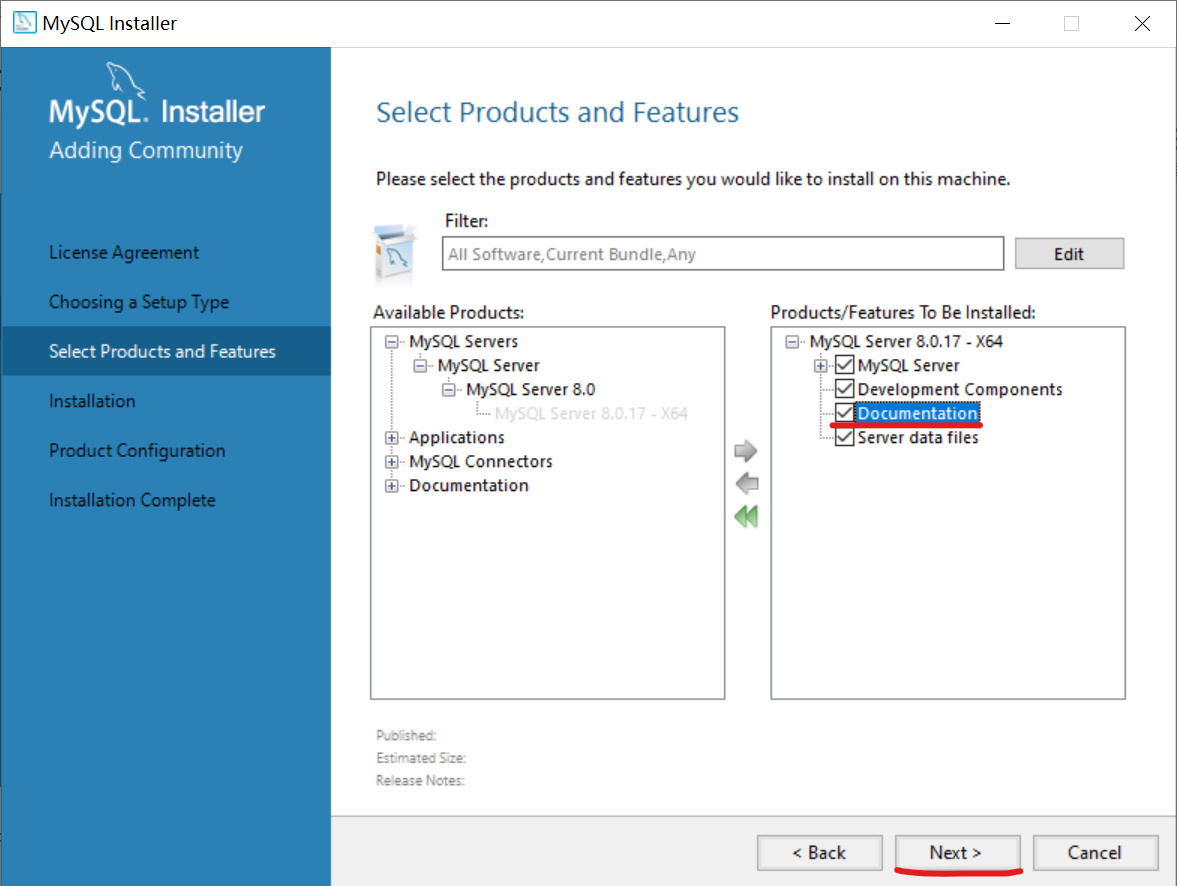Expand the Applications node
The image size is (1177, 886).
click(x=391, y=438)
